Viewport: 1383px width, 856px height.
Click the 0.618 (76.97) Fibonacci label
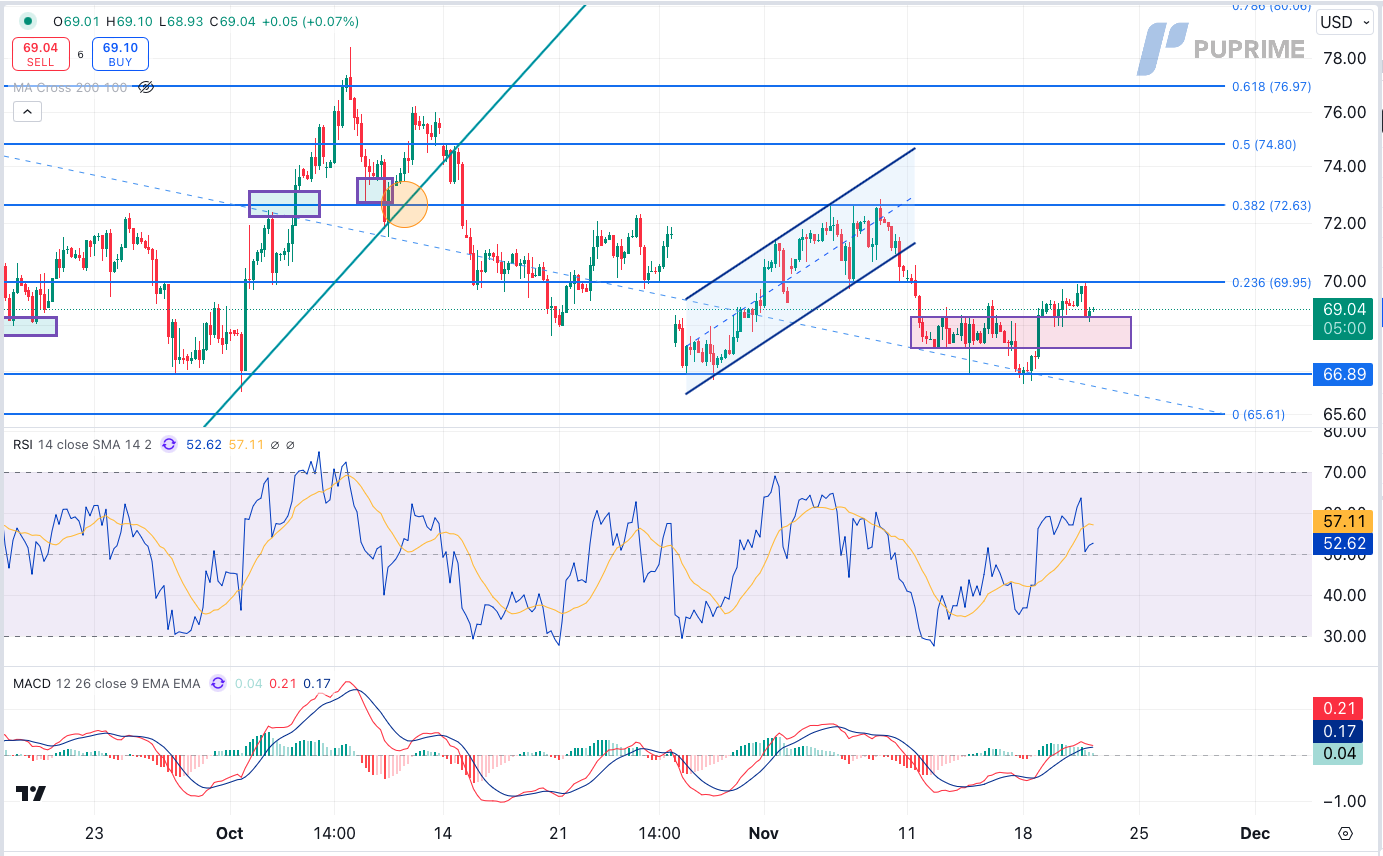[x=1270, y=87]
